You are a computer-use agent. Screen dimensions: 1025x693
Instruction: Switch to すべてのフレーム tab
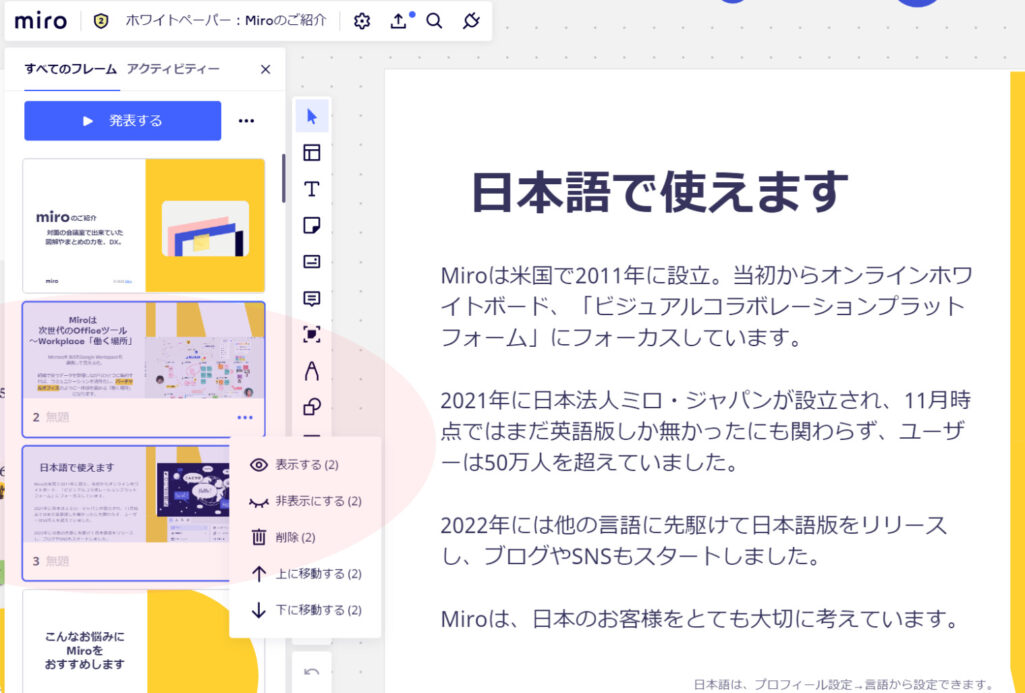tap(71, 69)
